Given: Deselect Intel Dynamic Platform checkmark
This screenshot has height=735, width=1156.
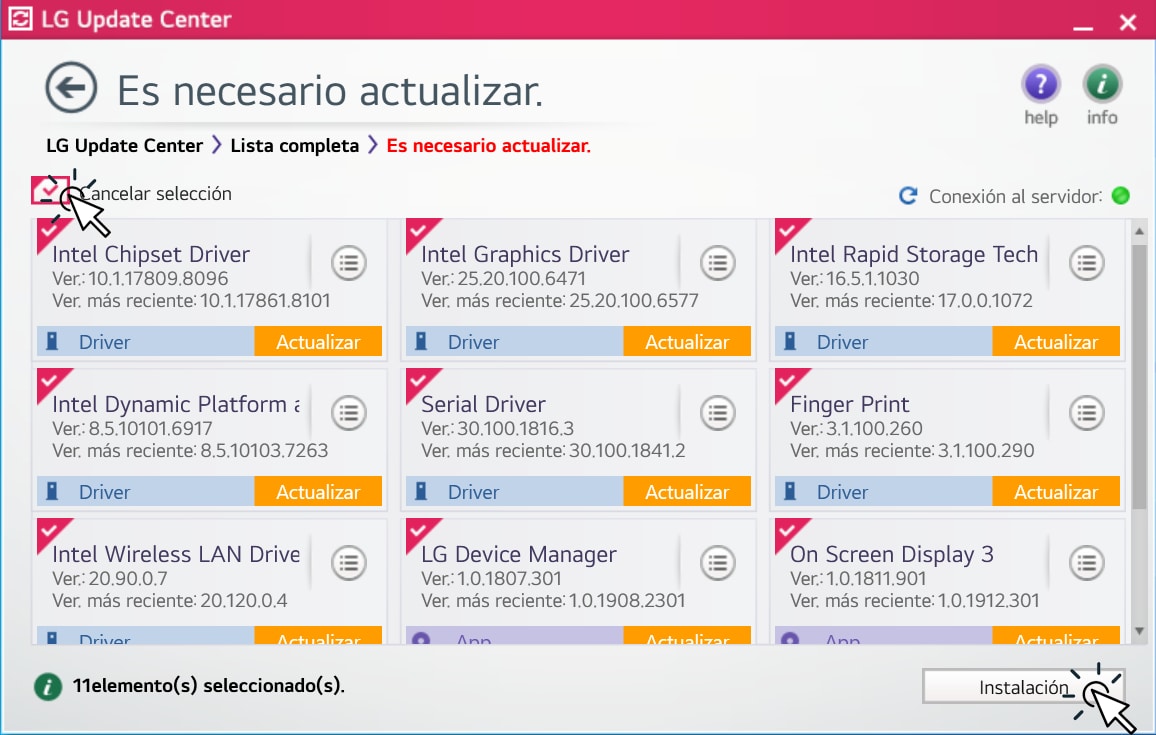Looking at the screenshot, I should [x=50, y=381].
